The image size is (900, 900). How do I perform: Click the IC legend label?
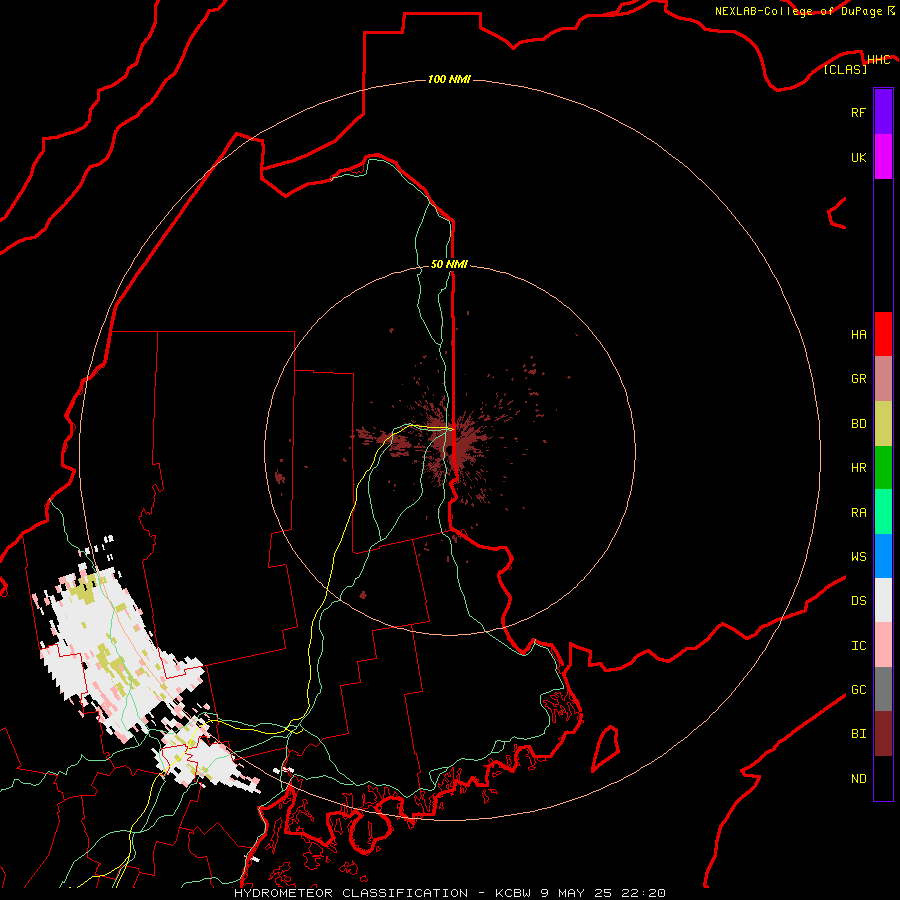point(858,646)
